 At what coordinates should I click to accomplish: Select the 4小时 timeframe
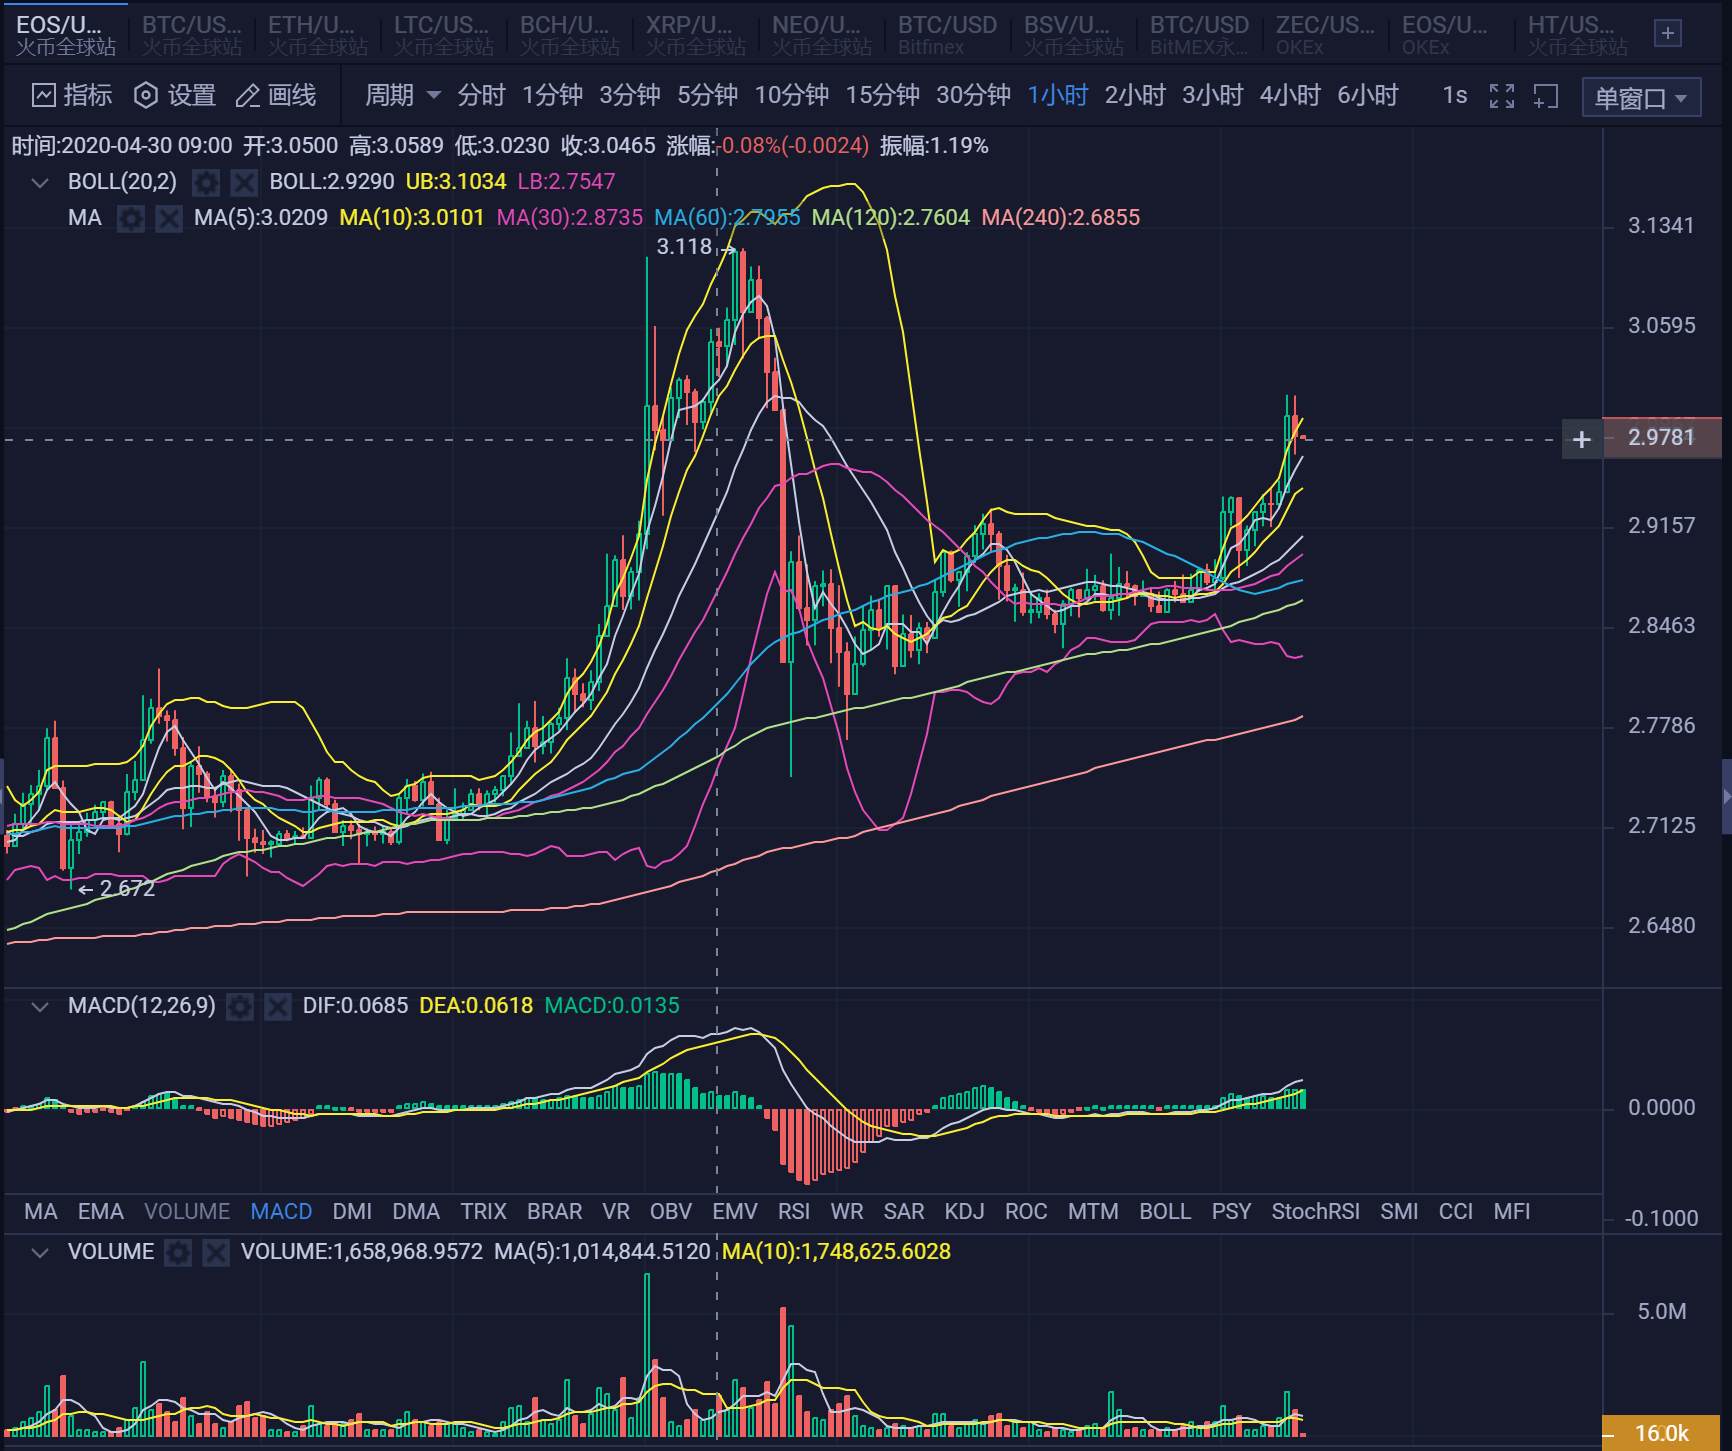click(x=1290, y=95)
